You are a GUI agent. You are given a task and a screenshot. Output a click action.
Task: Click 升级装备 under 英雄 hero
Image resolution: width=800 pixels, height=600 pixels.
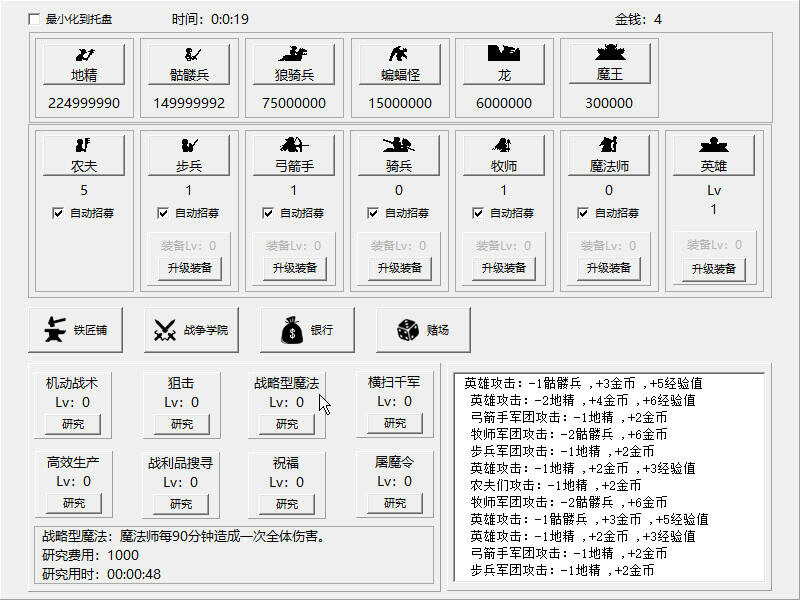pos(712,268)
